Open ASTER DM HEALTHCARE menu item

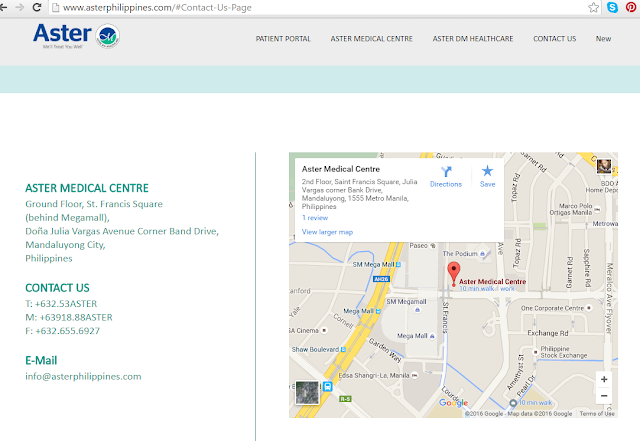tap(473, 39)
